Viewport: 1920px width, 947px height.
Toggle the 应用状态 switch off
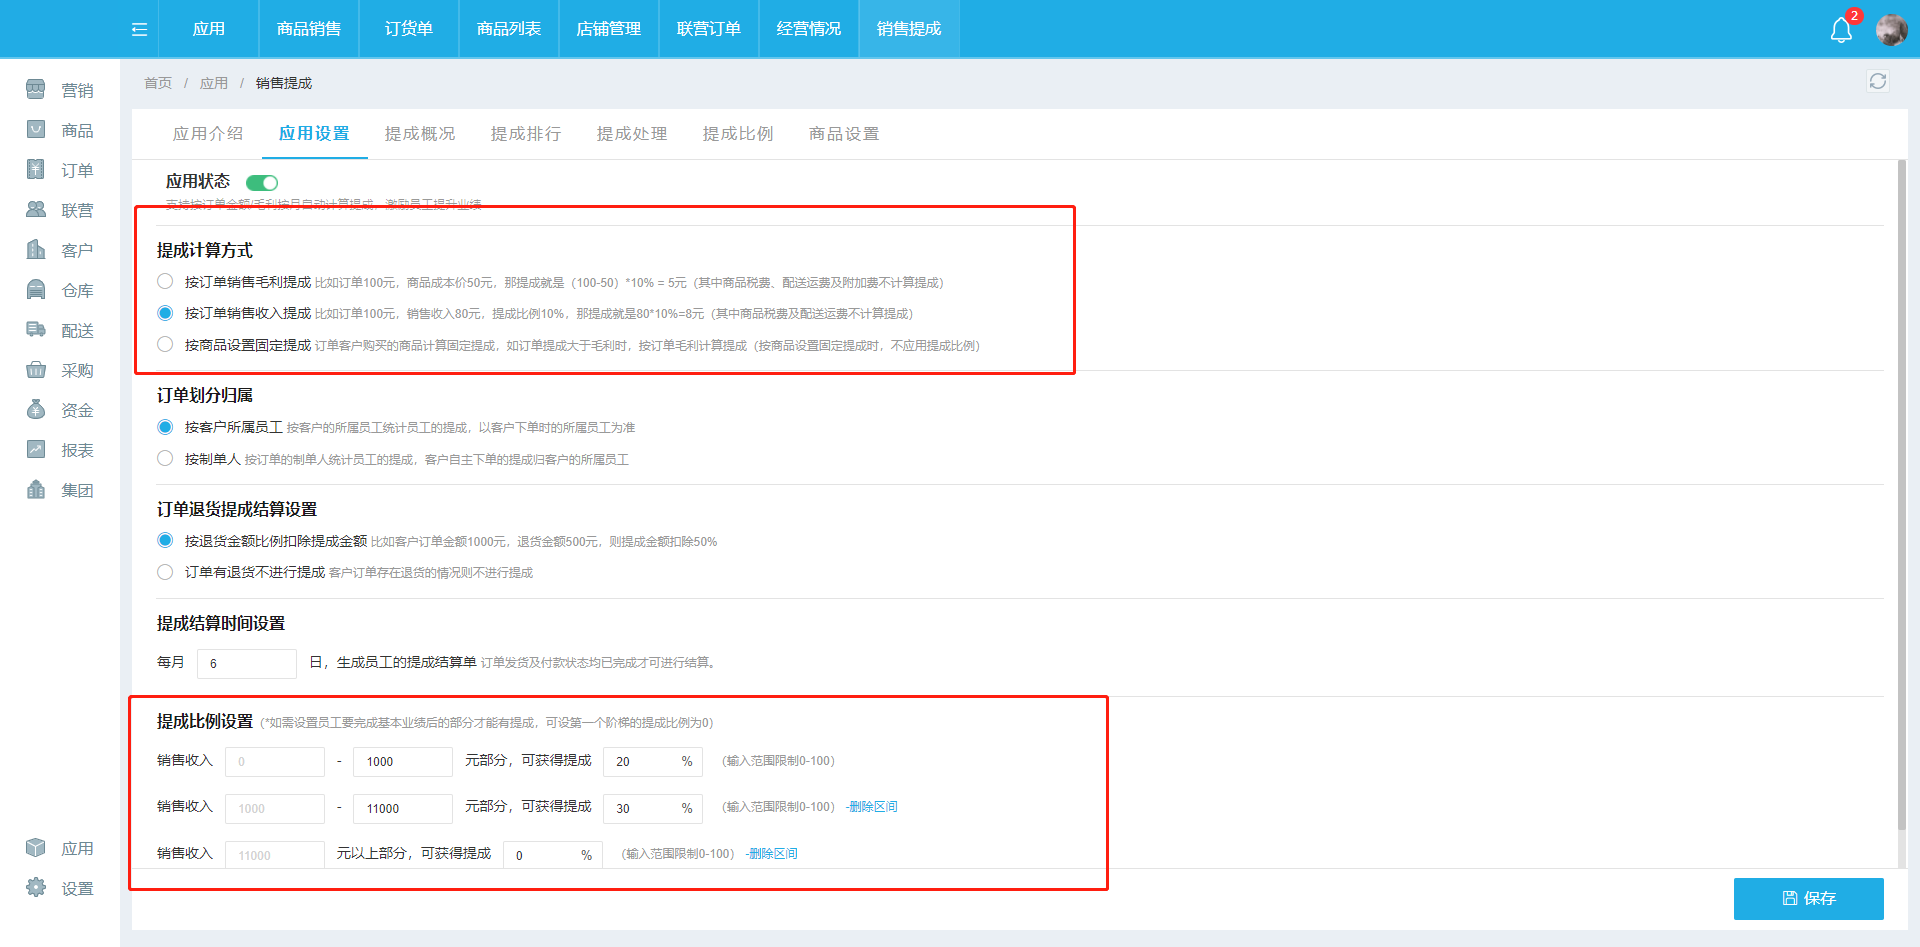262,183
